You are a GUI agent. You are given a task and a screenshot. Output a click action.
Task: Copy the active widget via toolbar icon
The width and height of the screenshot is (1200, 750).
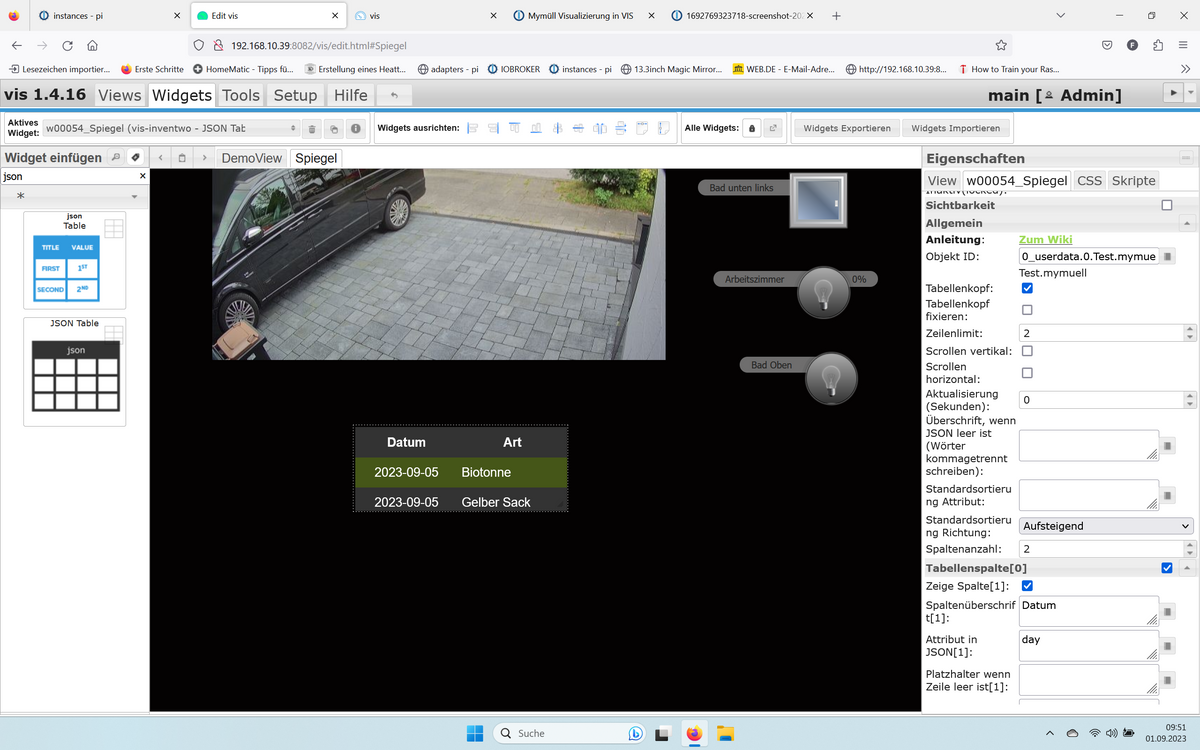pos(334,129)
